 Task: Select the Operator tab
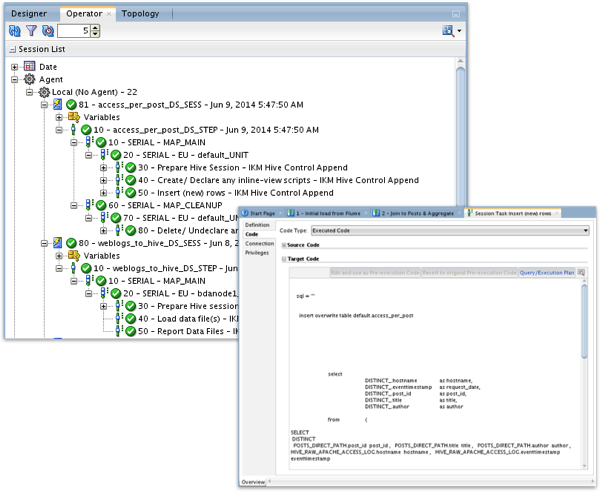84,13
